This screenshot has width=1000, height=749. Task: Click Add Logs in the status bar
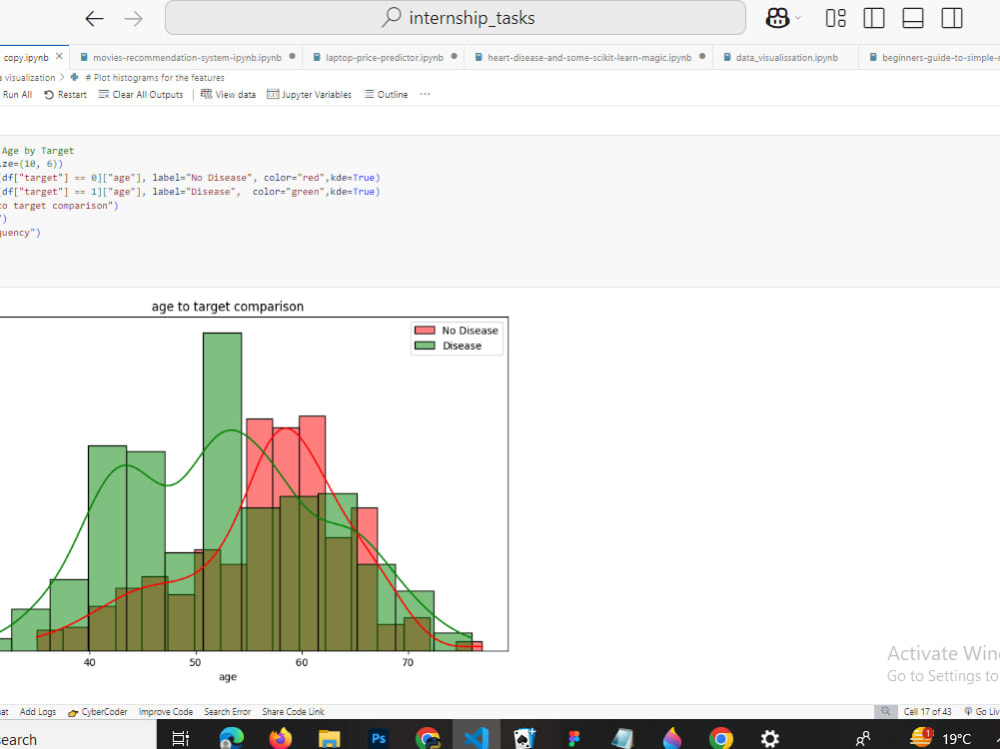pyautogui.click(x=38, y=711)
